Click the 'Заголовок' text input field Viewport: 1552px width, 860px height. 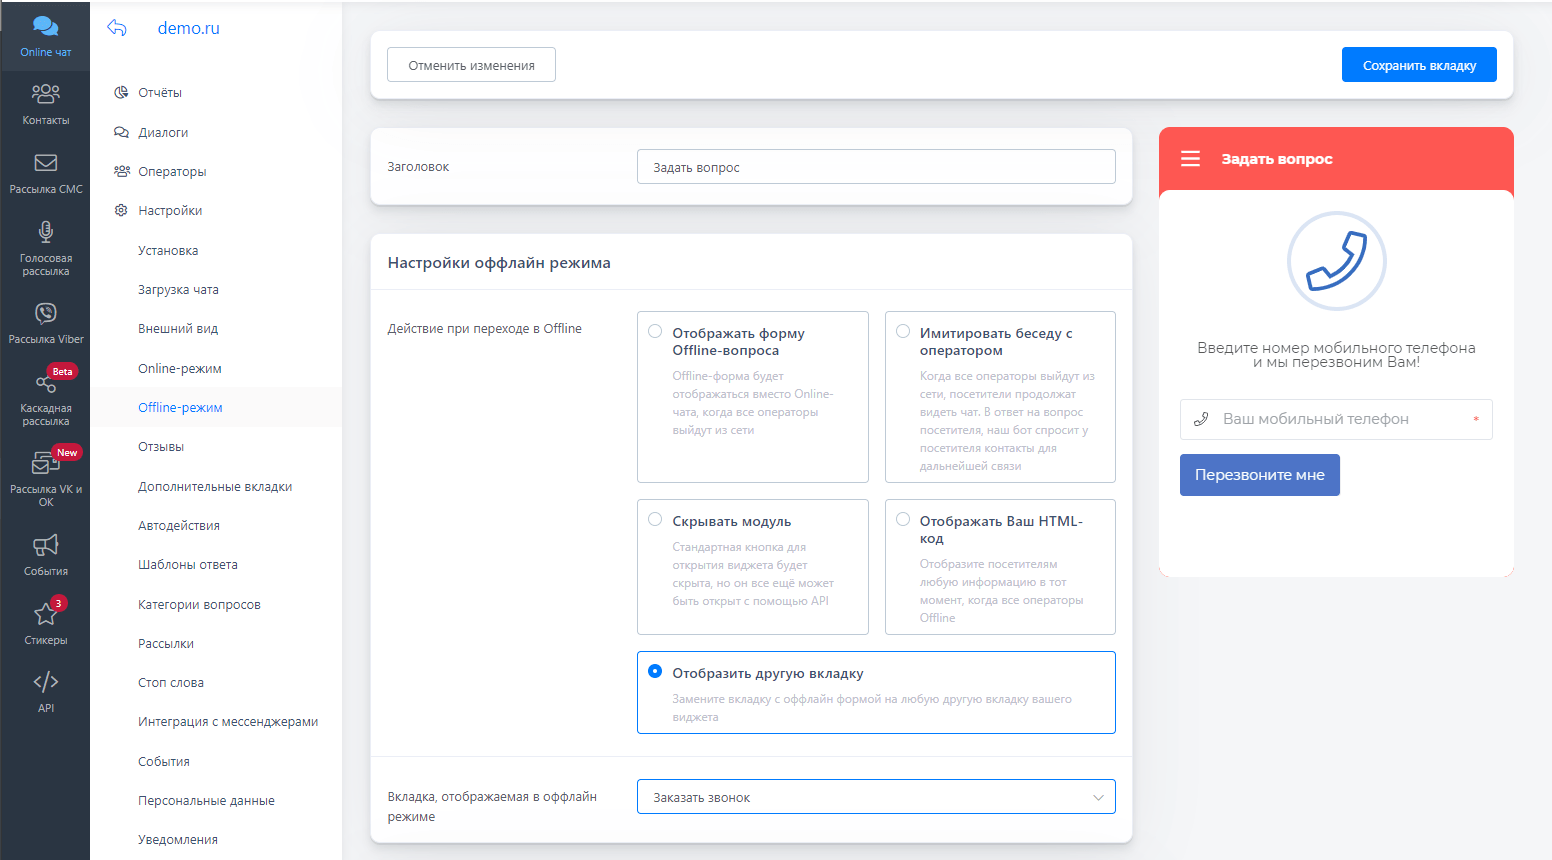click(x=875, y=167)
